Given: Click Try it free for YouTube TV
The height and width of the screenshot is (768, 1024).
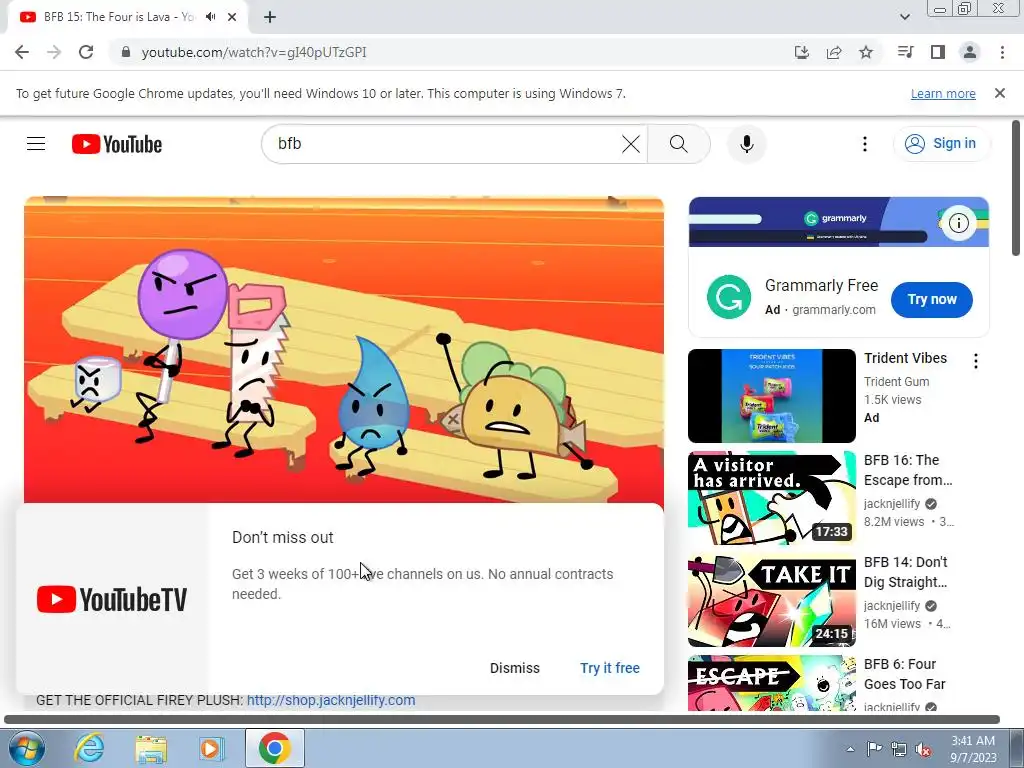Looking at the screenshot, I should tap(610, 668).
